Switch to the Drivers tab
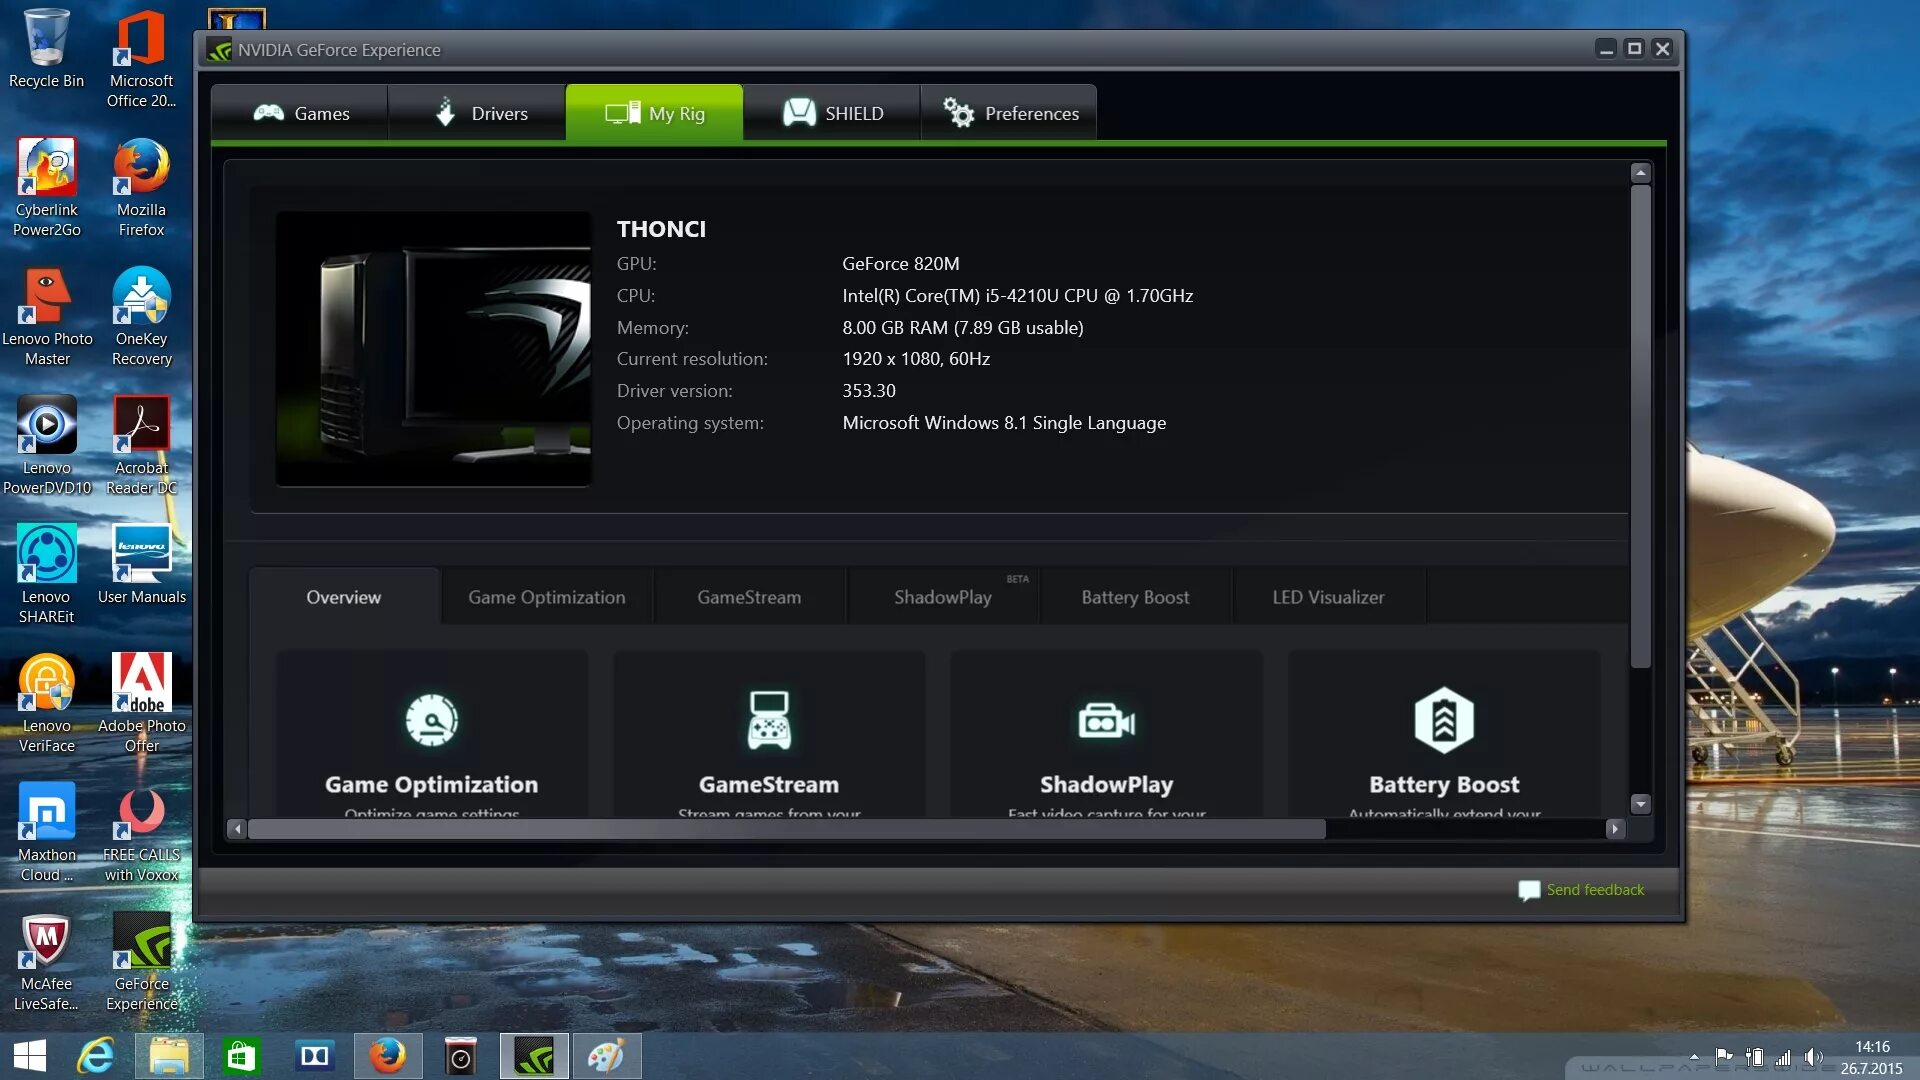The height and width of the screenshot is (1080, 1920). [x=477, y=113]
